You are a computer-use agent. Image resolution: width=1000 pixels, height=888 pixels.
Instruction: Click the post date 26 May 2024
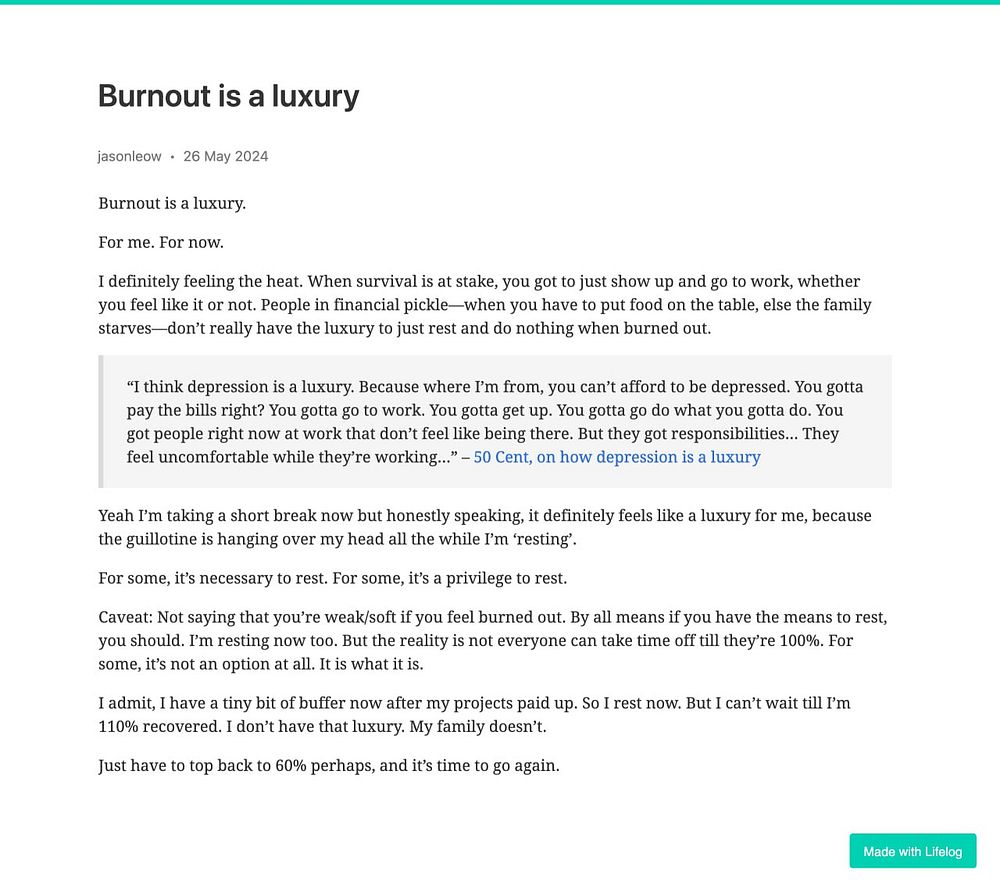tap(225, 156)
